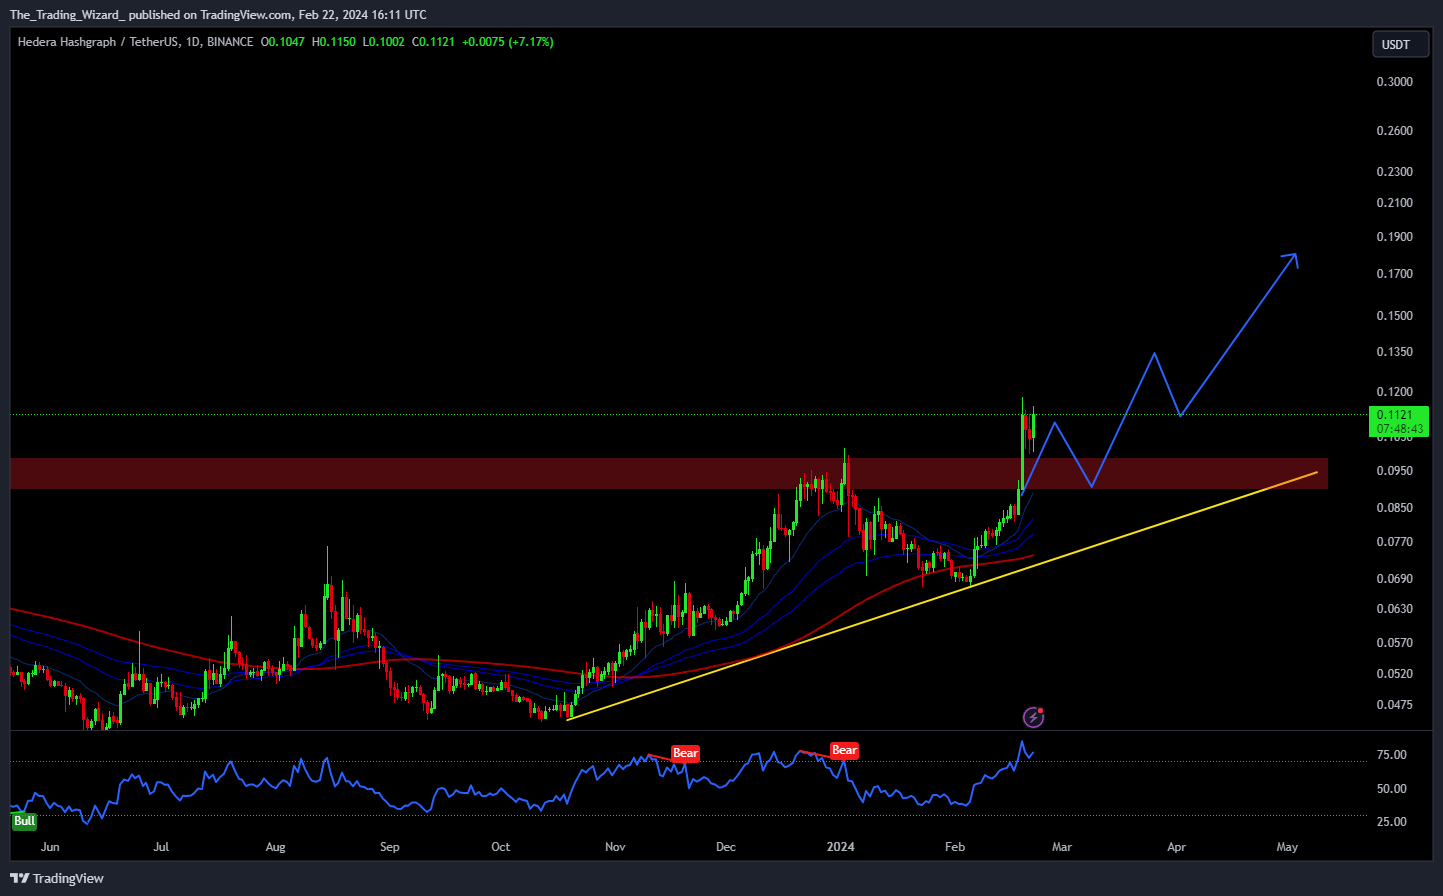Image resolution: width=1443 pixels, height=896 pixels.
Task: Click the 0.1200 price axis label
Action: tap(1395, 392)
